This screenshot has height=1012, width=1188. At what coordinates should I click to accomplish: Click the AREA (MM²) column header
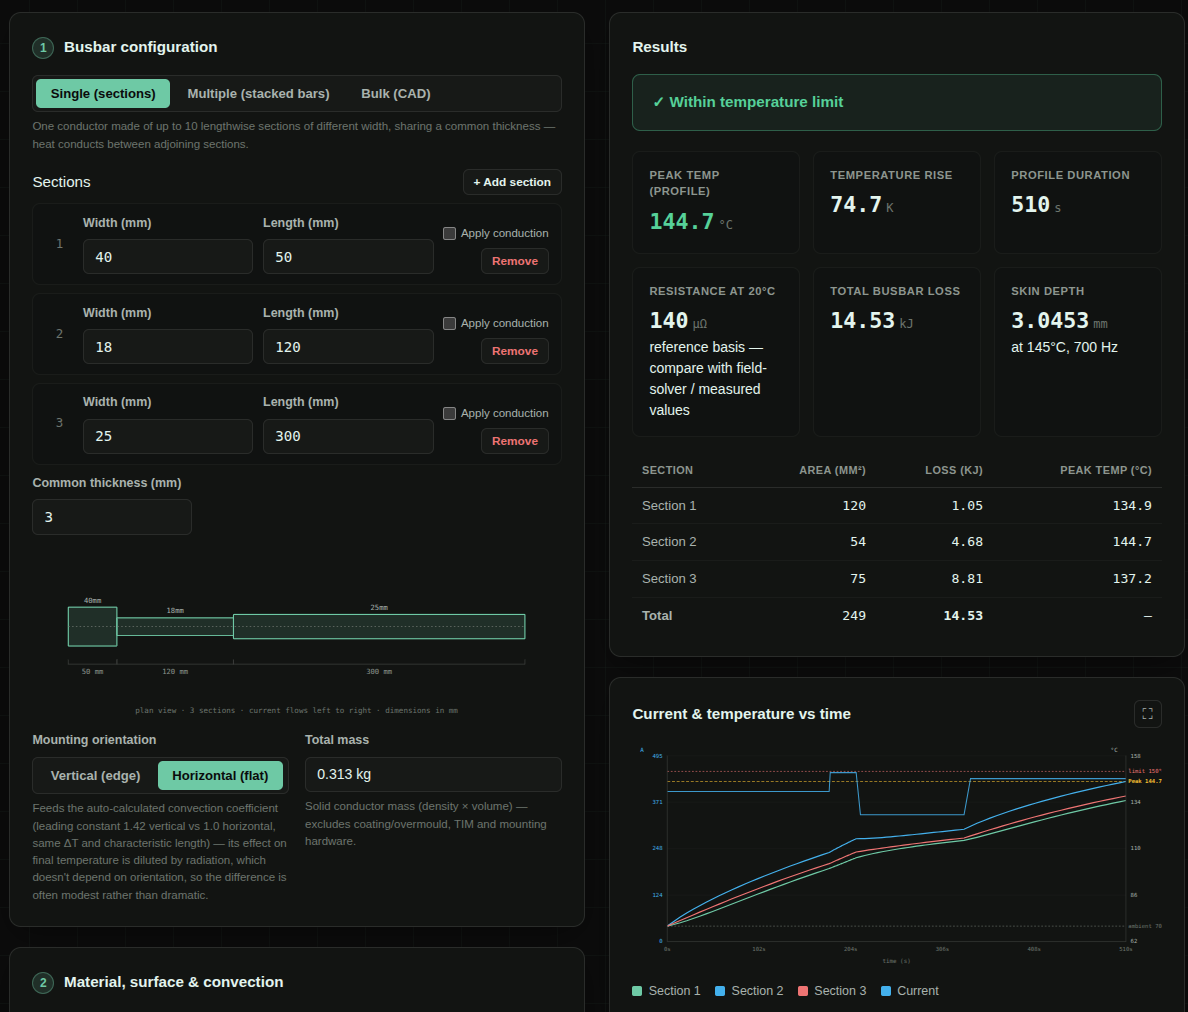point(832,470)
